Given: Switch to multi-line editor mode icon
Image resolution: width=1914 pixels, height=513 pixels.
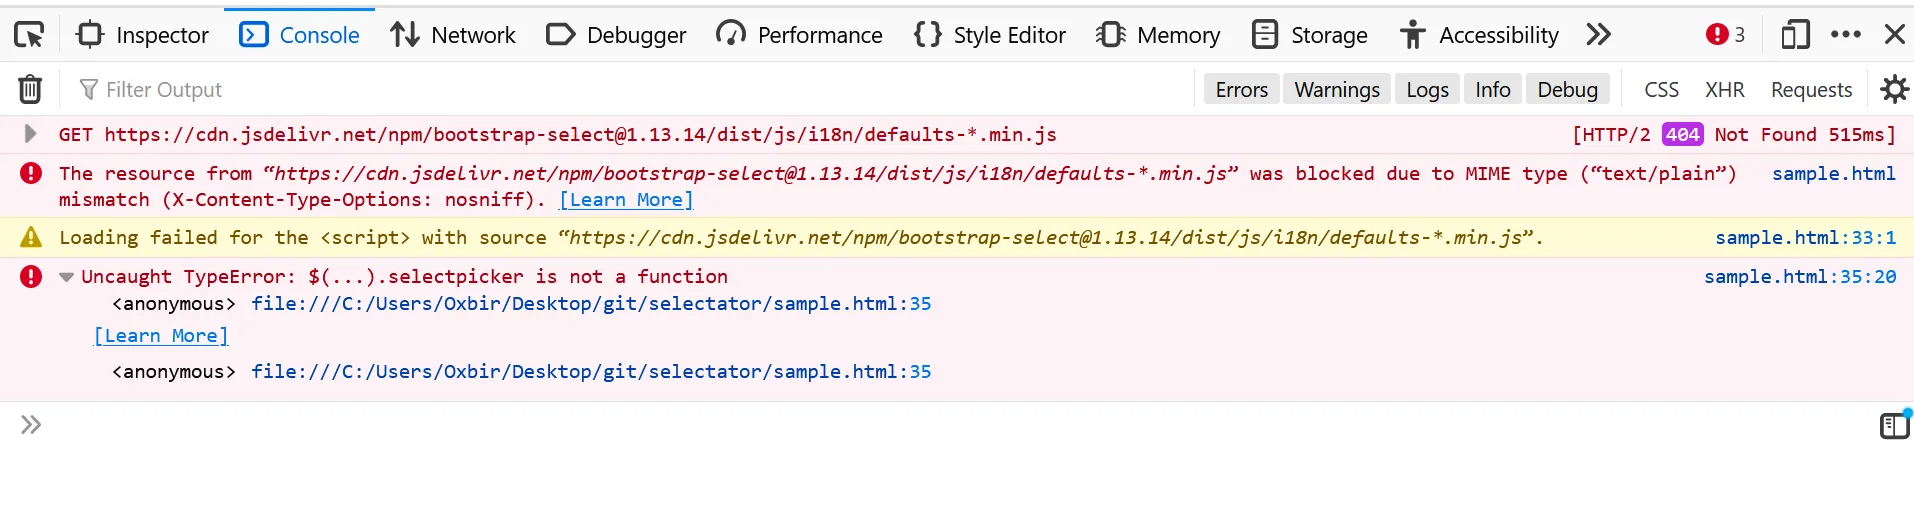Looking at the screenshot, I should (1894, 426).
